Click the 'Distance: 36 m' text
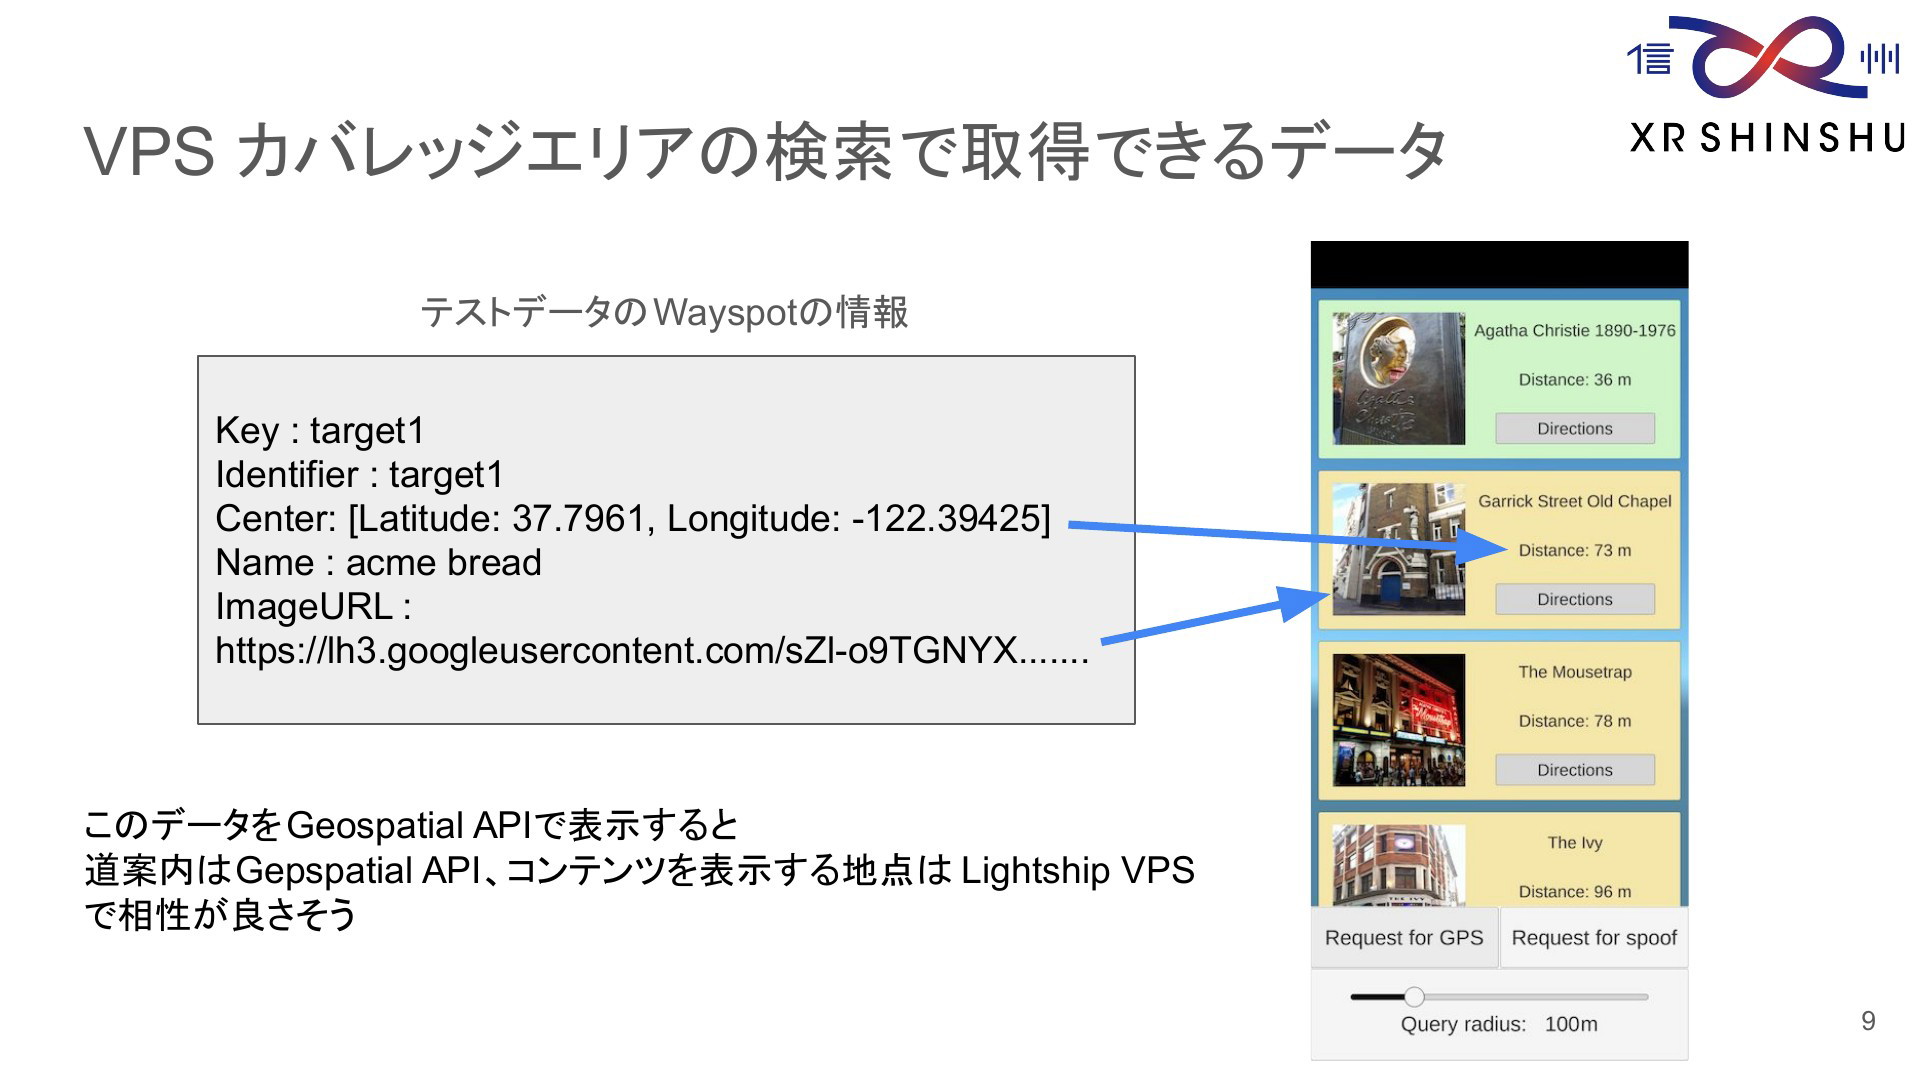 coord(1575,380)
